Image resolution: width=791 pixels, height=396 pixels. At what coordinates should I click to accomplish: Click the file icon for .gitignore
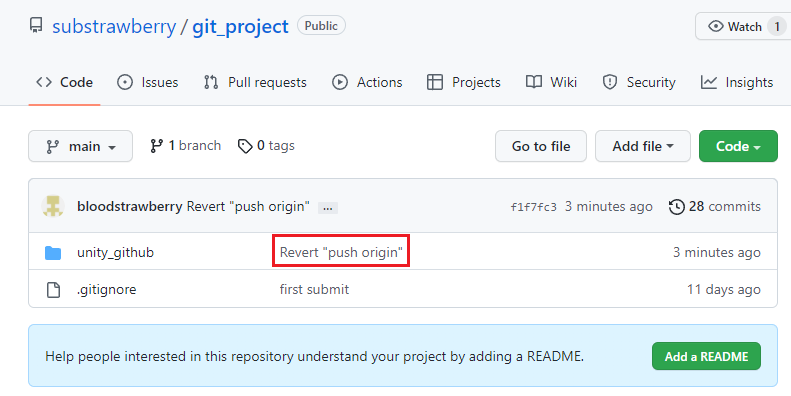click(53, 290)
